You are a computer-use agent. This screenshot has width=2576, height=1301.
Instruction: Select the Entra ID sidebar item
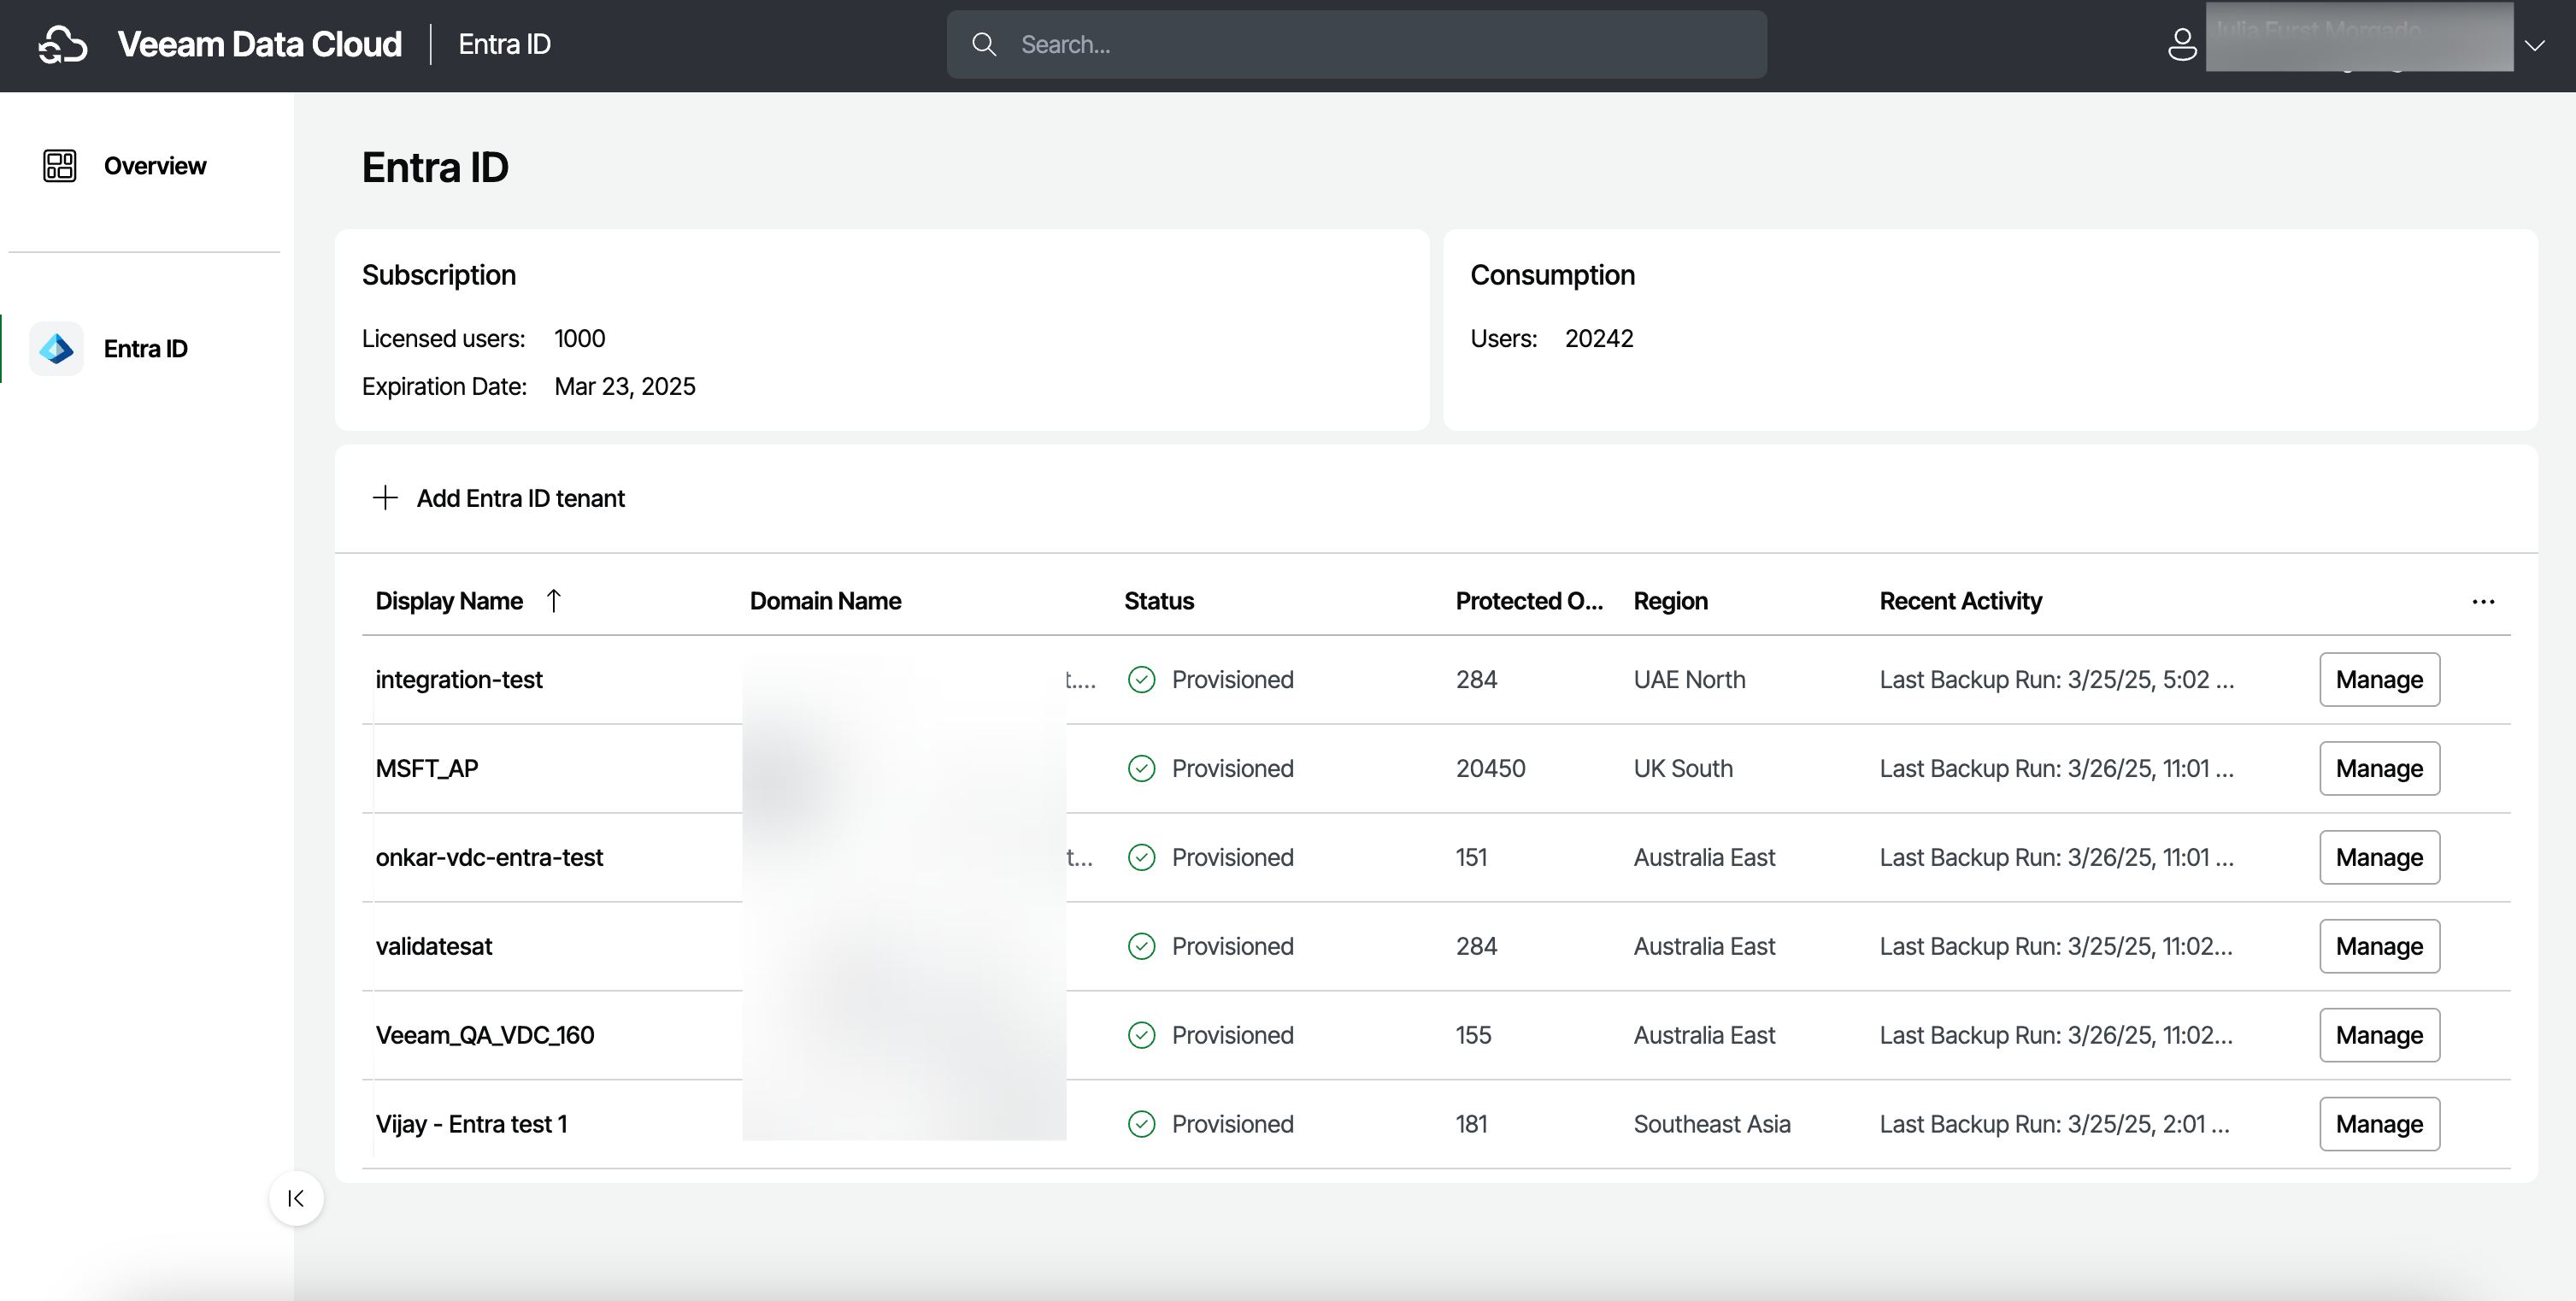(145, 349)
